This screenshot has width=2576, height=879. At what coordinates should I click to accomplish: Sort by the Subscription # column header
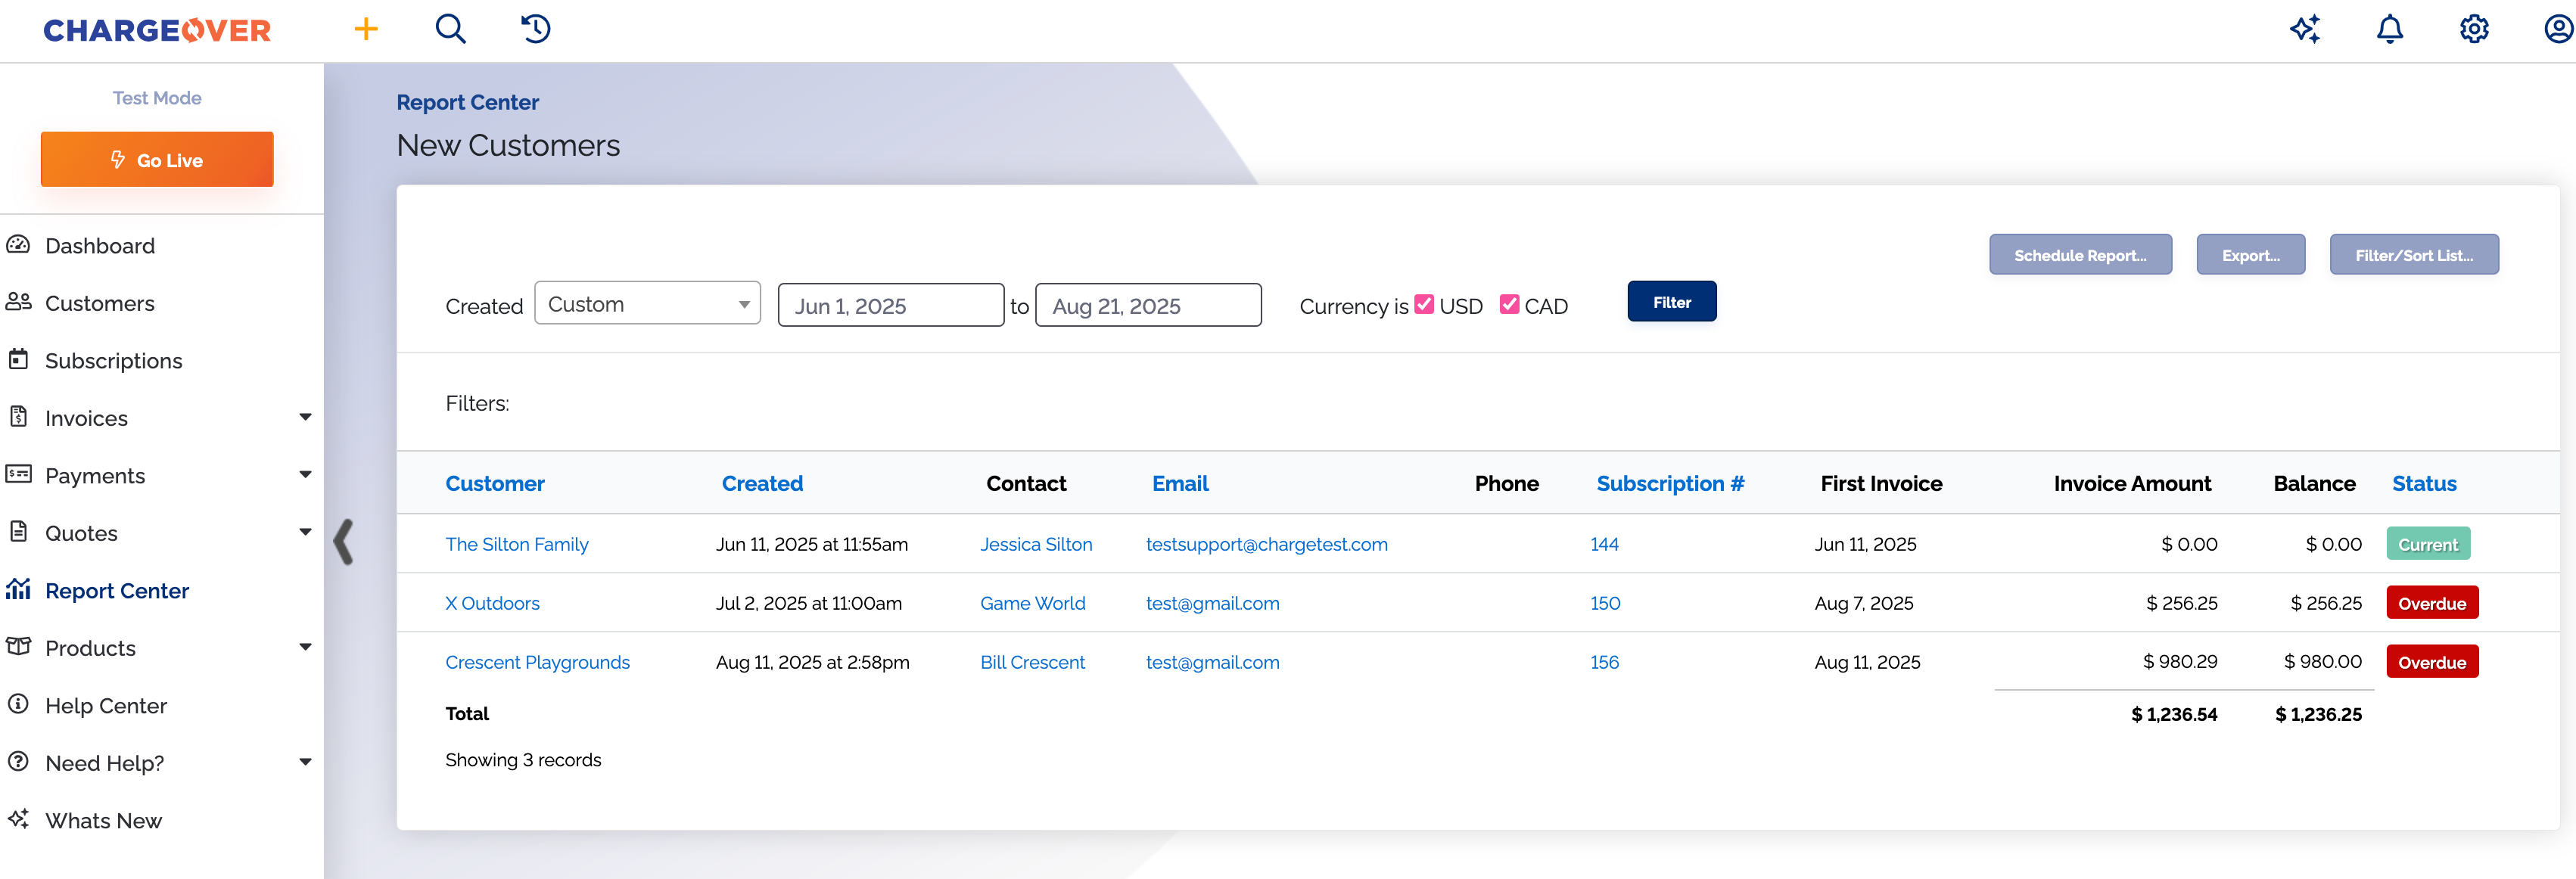point(1670,483)
